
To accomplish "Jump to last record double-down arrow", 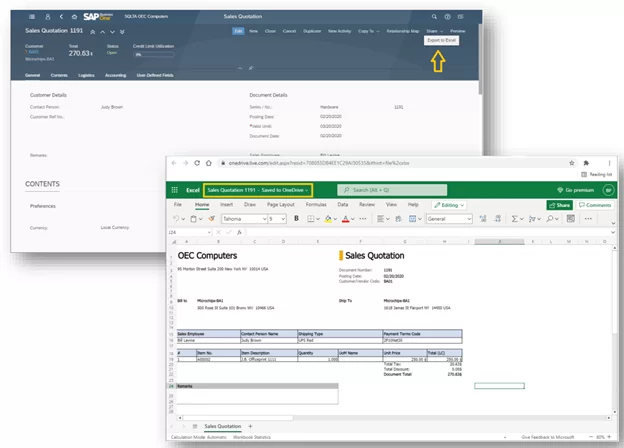I will (x=122, y=32).
